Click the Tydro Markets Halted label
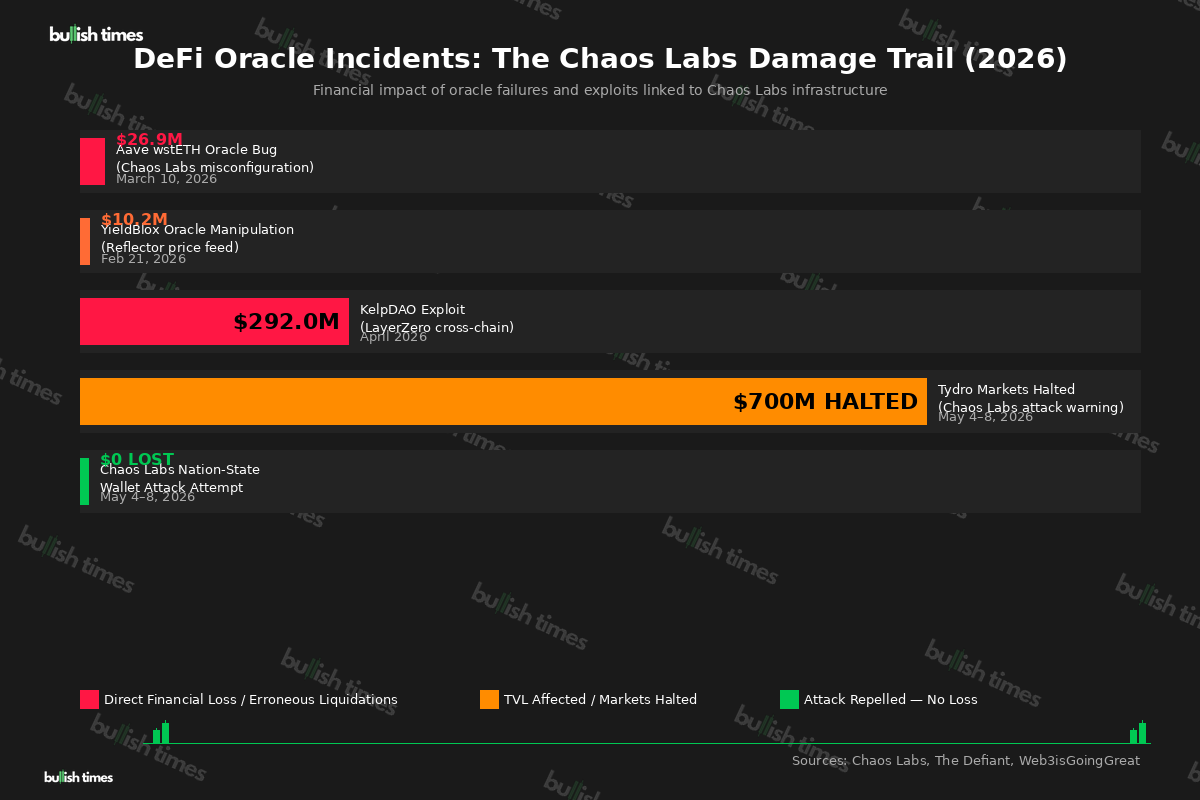The height and width of the screenshot is (800, 1200). pyautogui.click(x=1006, y=390)
